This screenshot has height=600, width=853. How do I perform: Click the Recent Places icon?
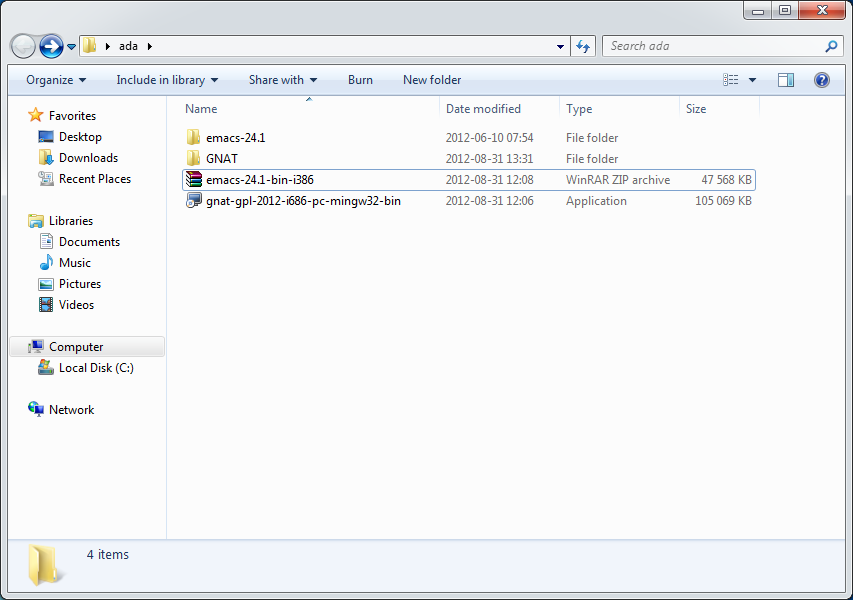point(46,178)
